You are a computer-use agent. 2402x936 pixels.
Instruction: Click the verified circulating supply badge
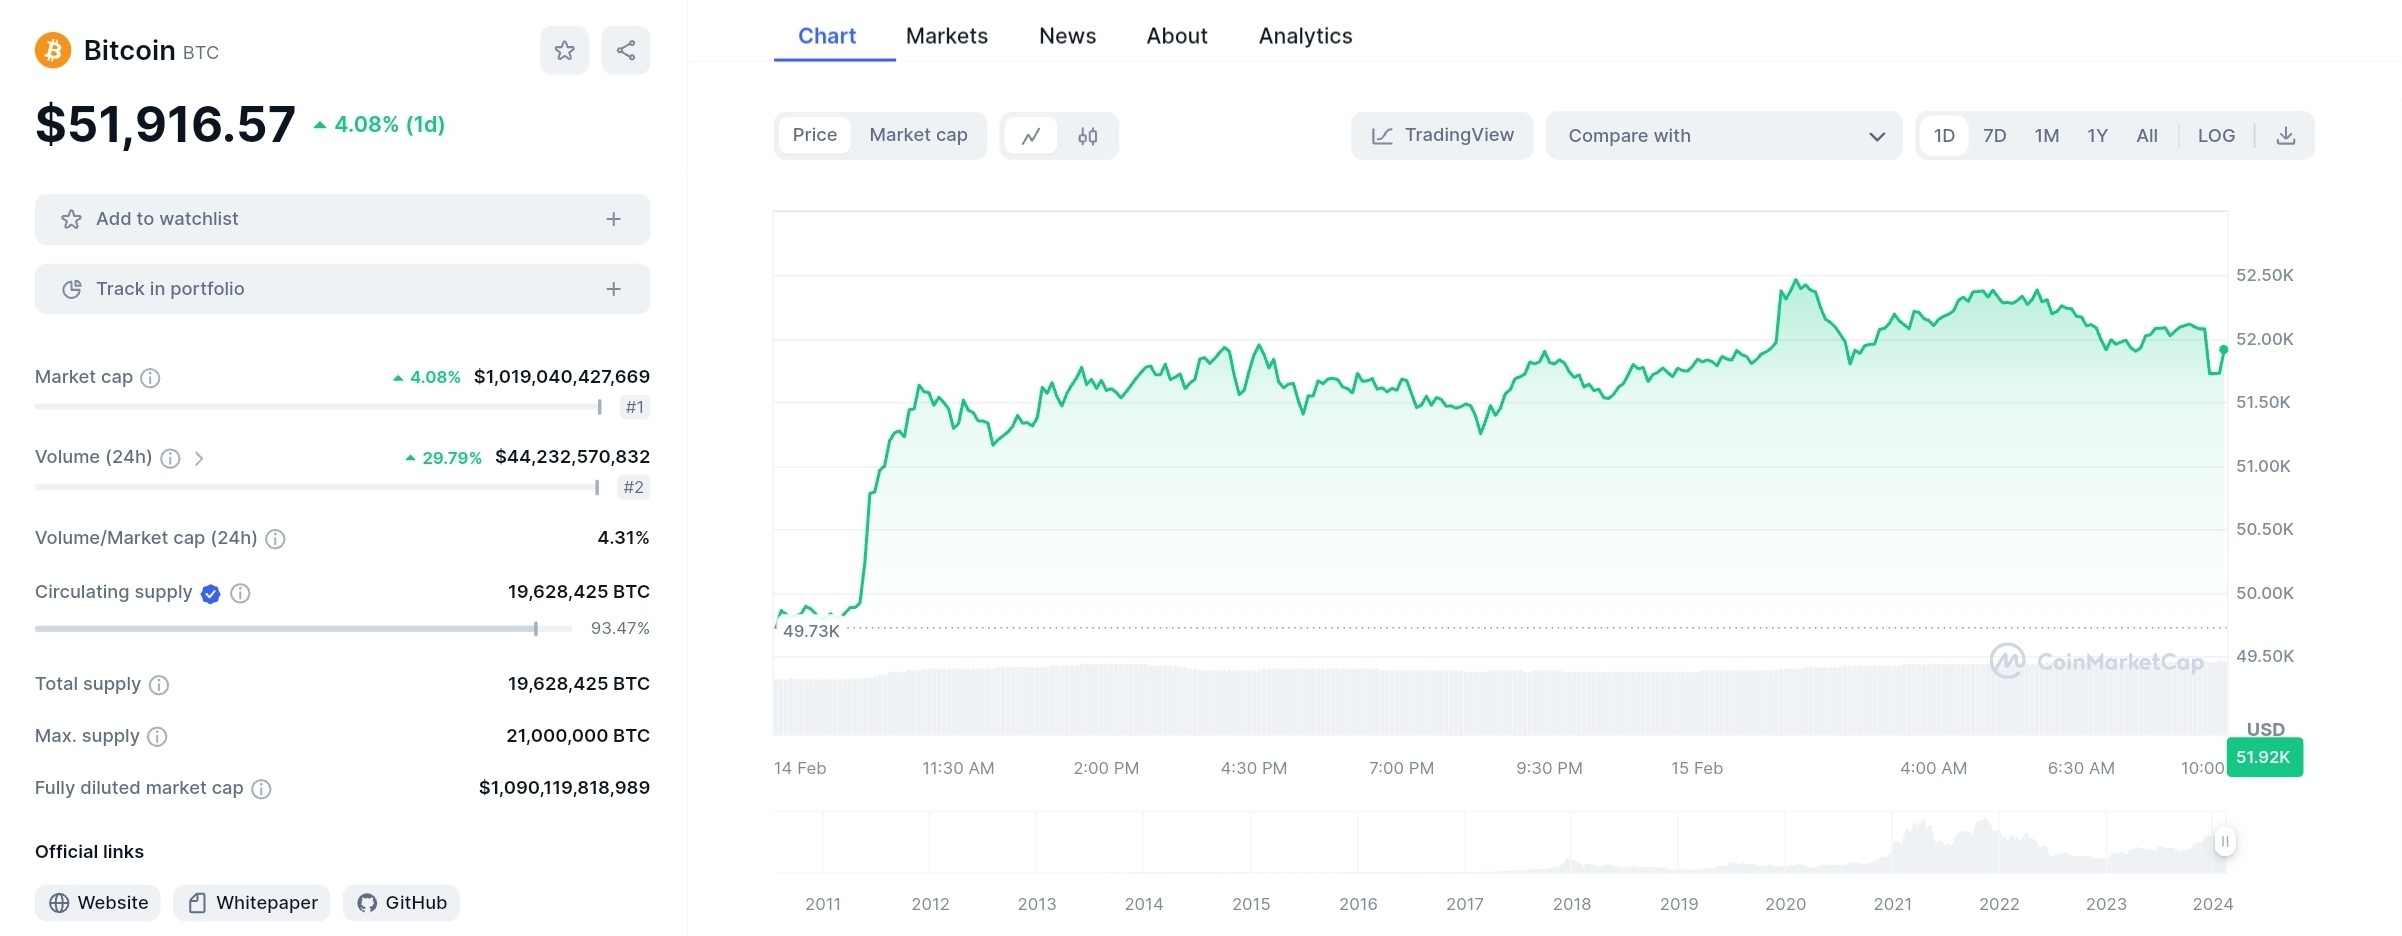click(x=210, y=594)
